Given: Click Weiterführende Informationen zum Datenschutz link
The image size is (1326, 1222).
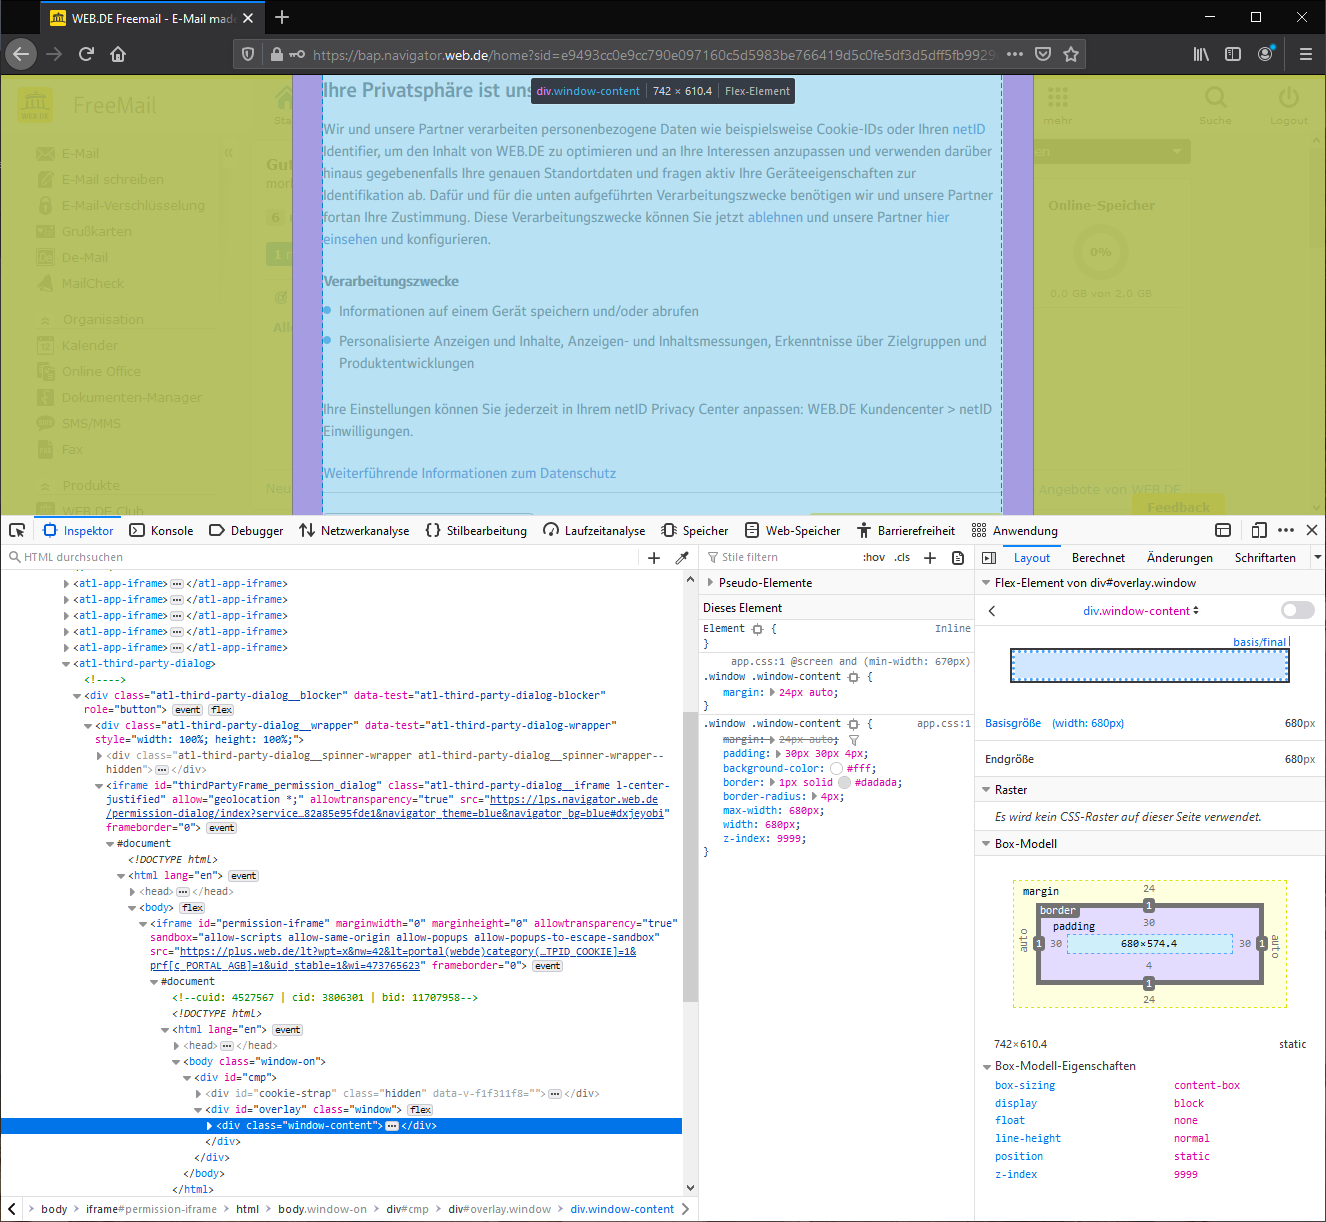Looking at the screenshot, I should coord(469,473).
